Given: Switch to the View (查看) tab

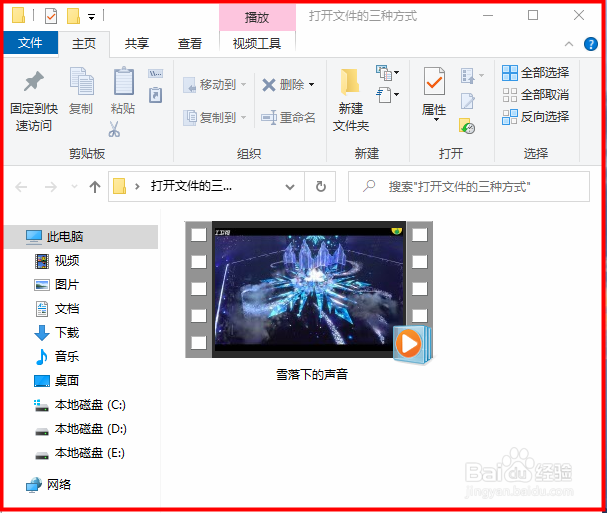Looking at the screenshot, I should [x=190, y=43].
